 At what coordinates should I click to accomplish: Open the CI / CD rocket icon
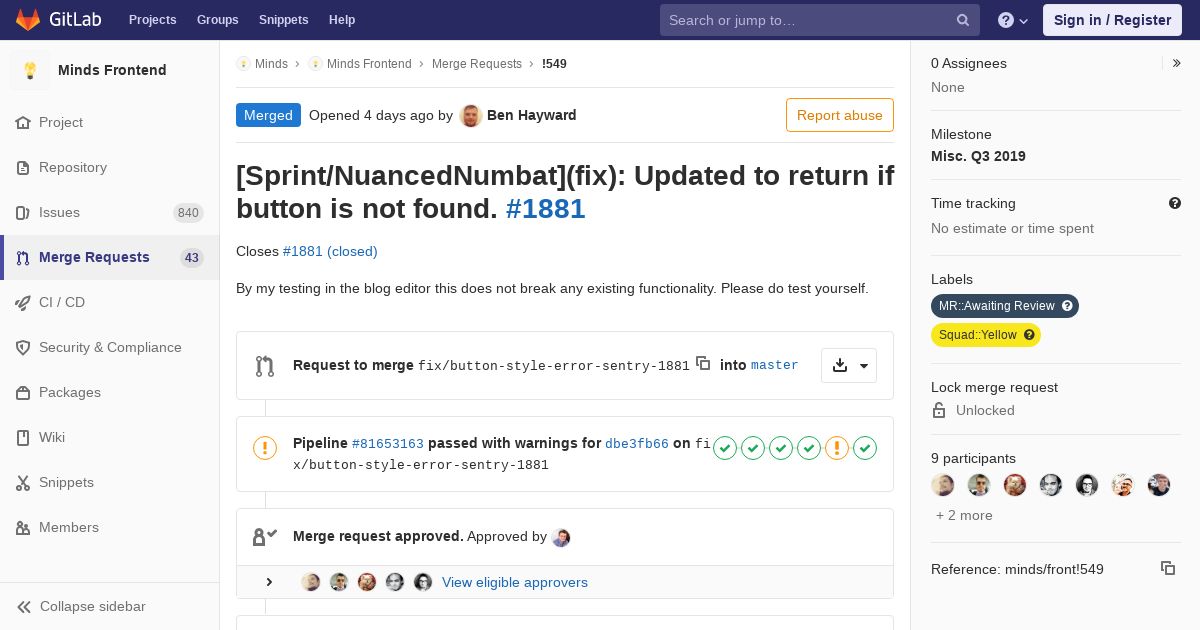[x=23, y=302]
